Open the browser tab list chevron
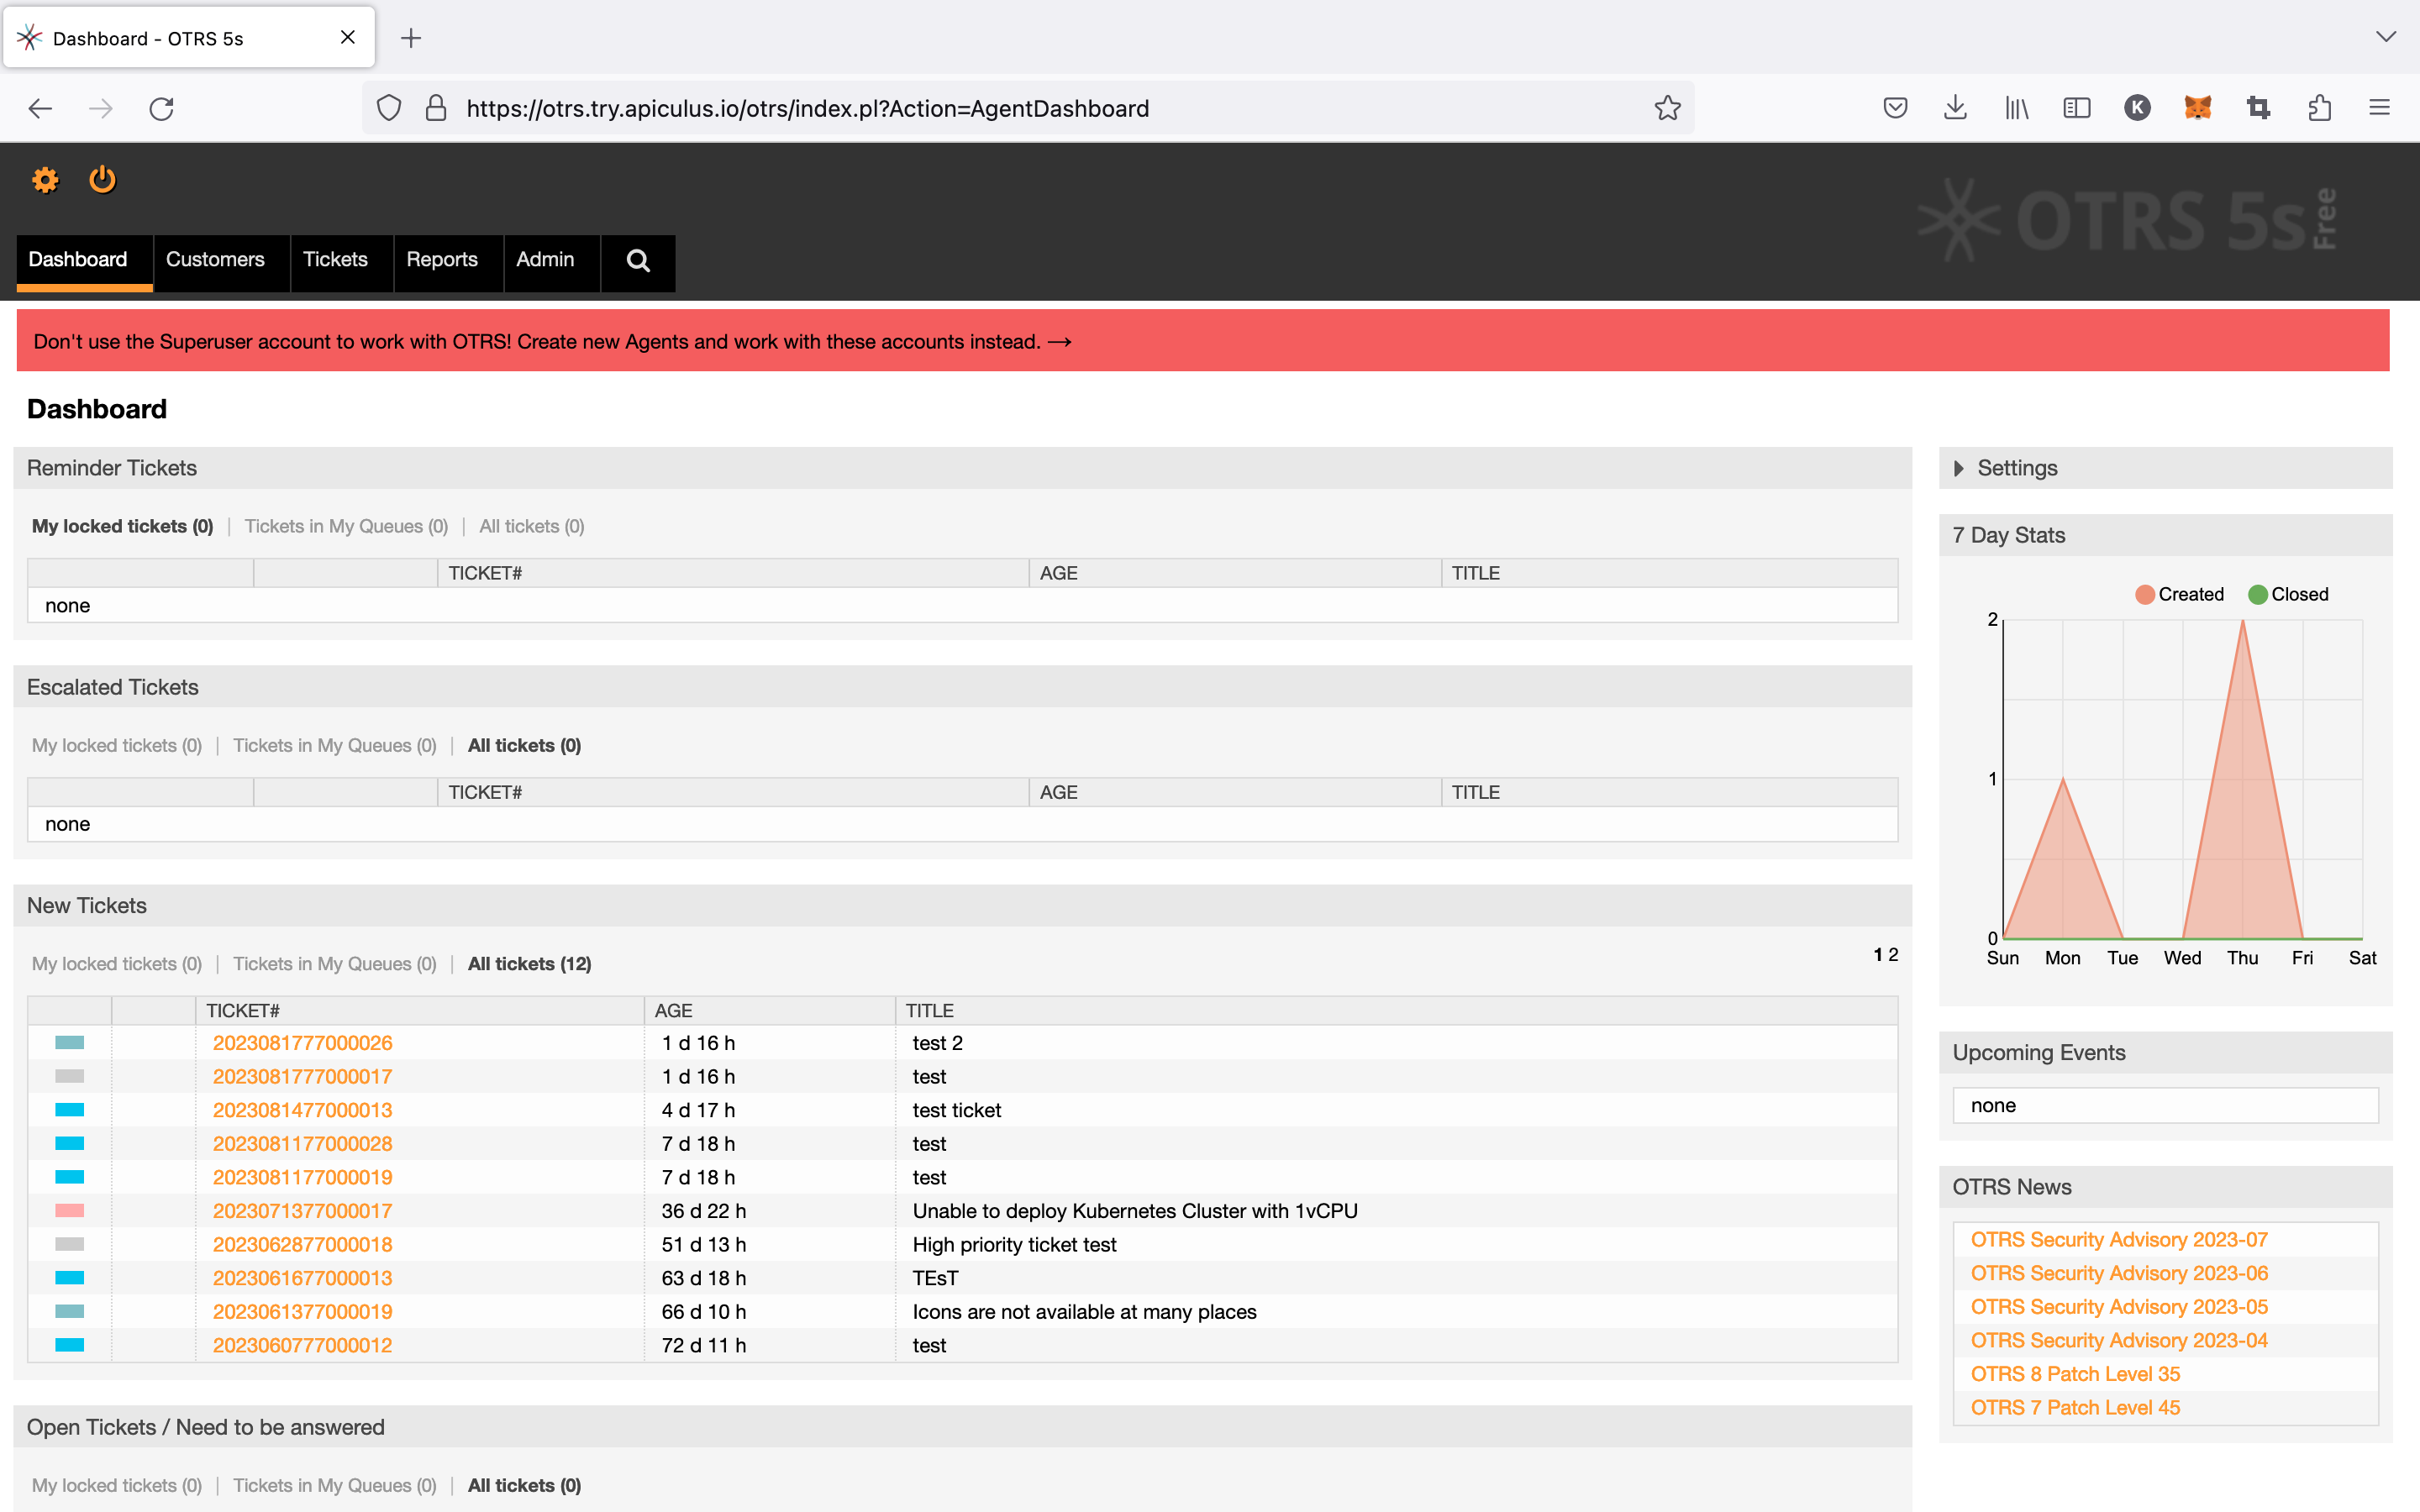This screenshot has height=1512, width=2420. coord(2387,37)
